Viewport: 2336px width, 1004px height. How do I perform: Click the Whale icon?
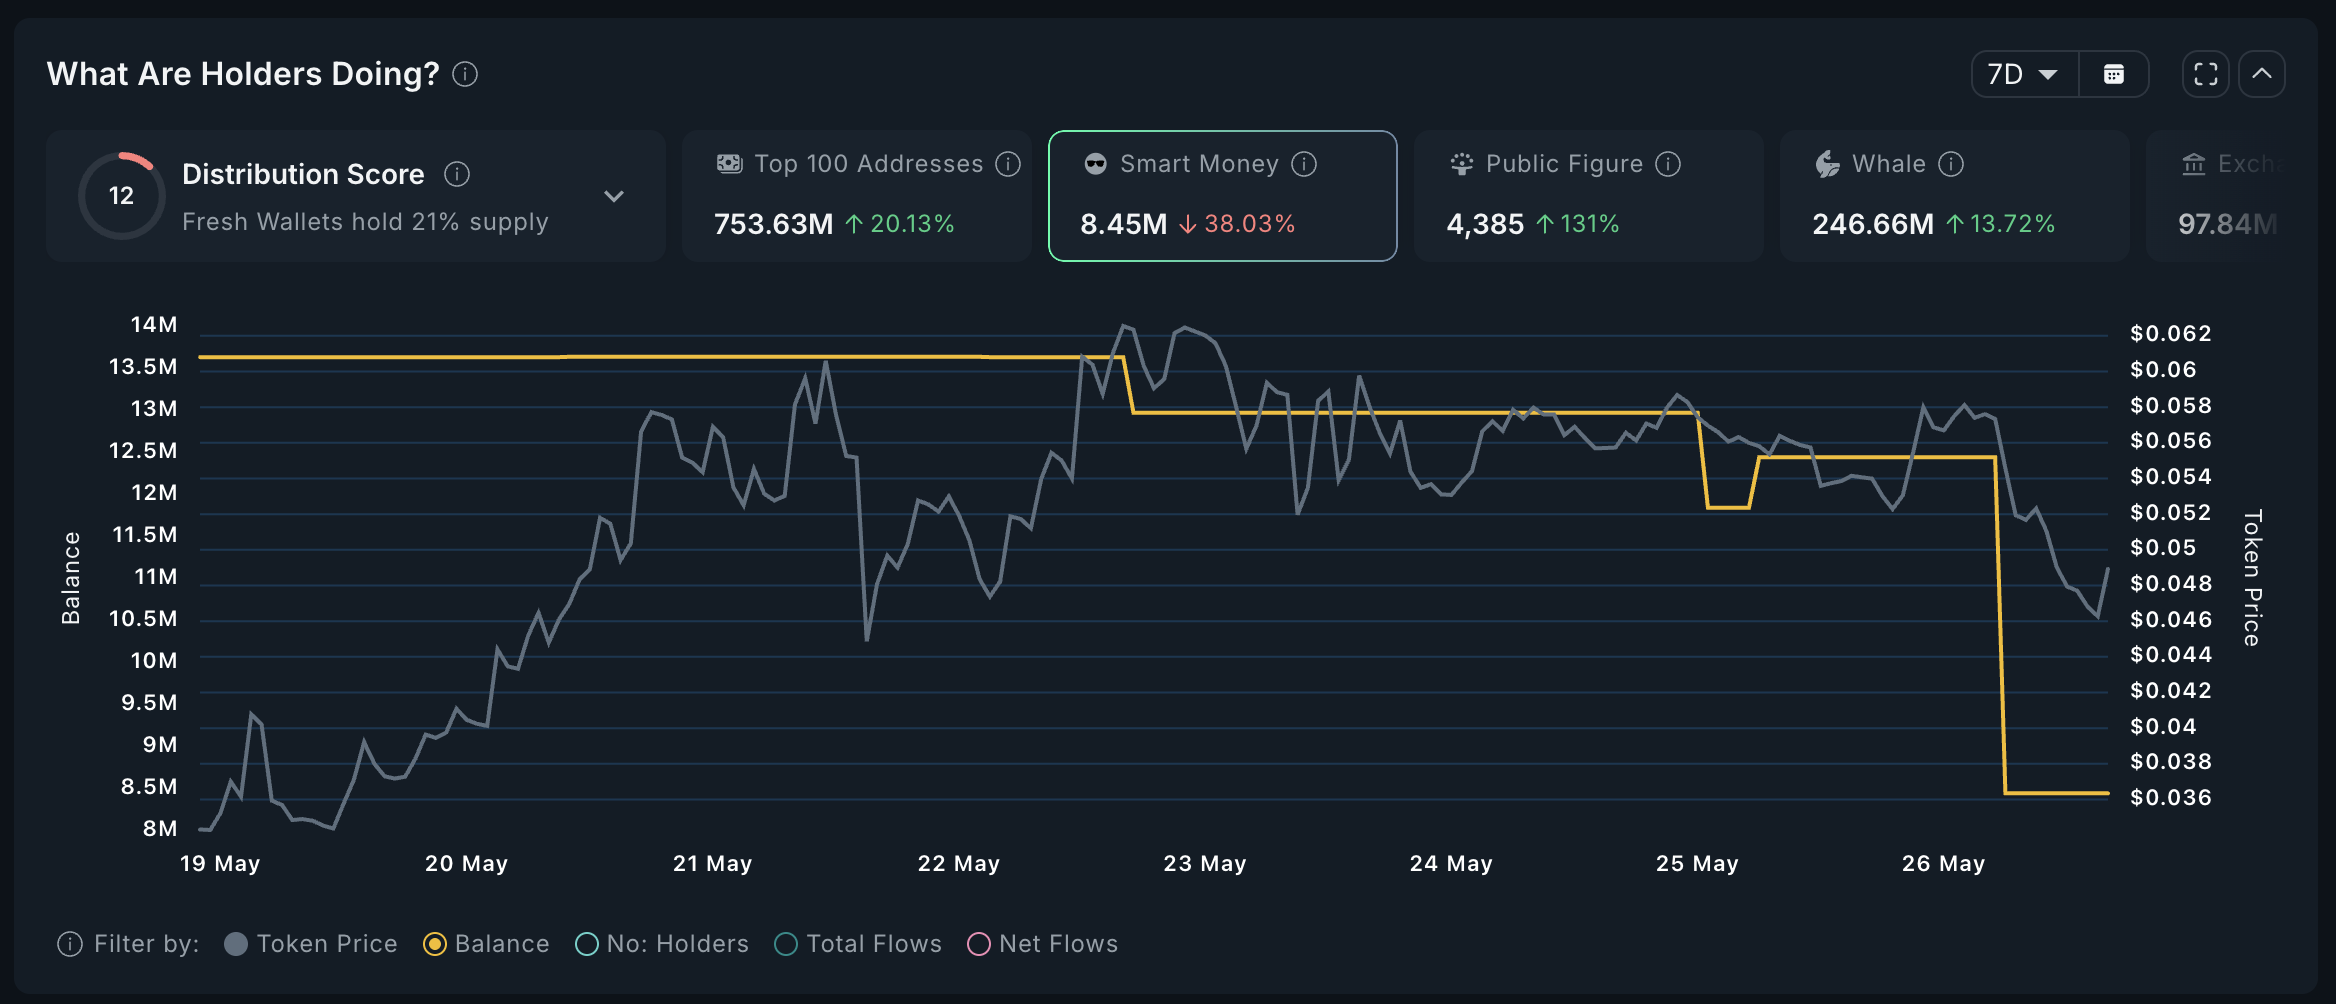point(1827,163)
